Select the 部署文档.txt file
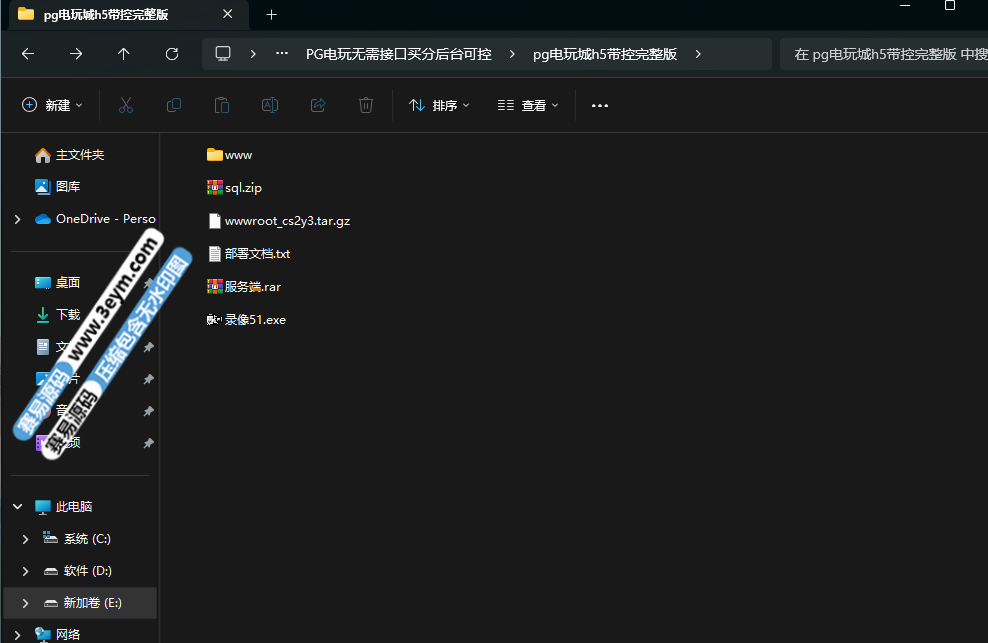The width and height of the screenshot is (988, 643). point(257,254)
